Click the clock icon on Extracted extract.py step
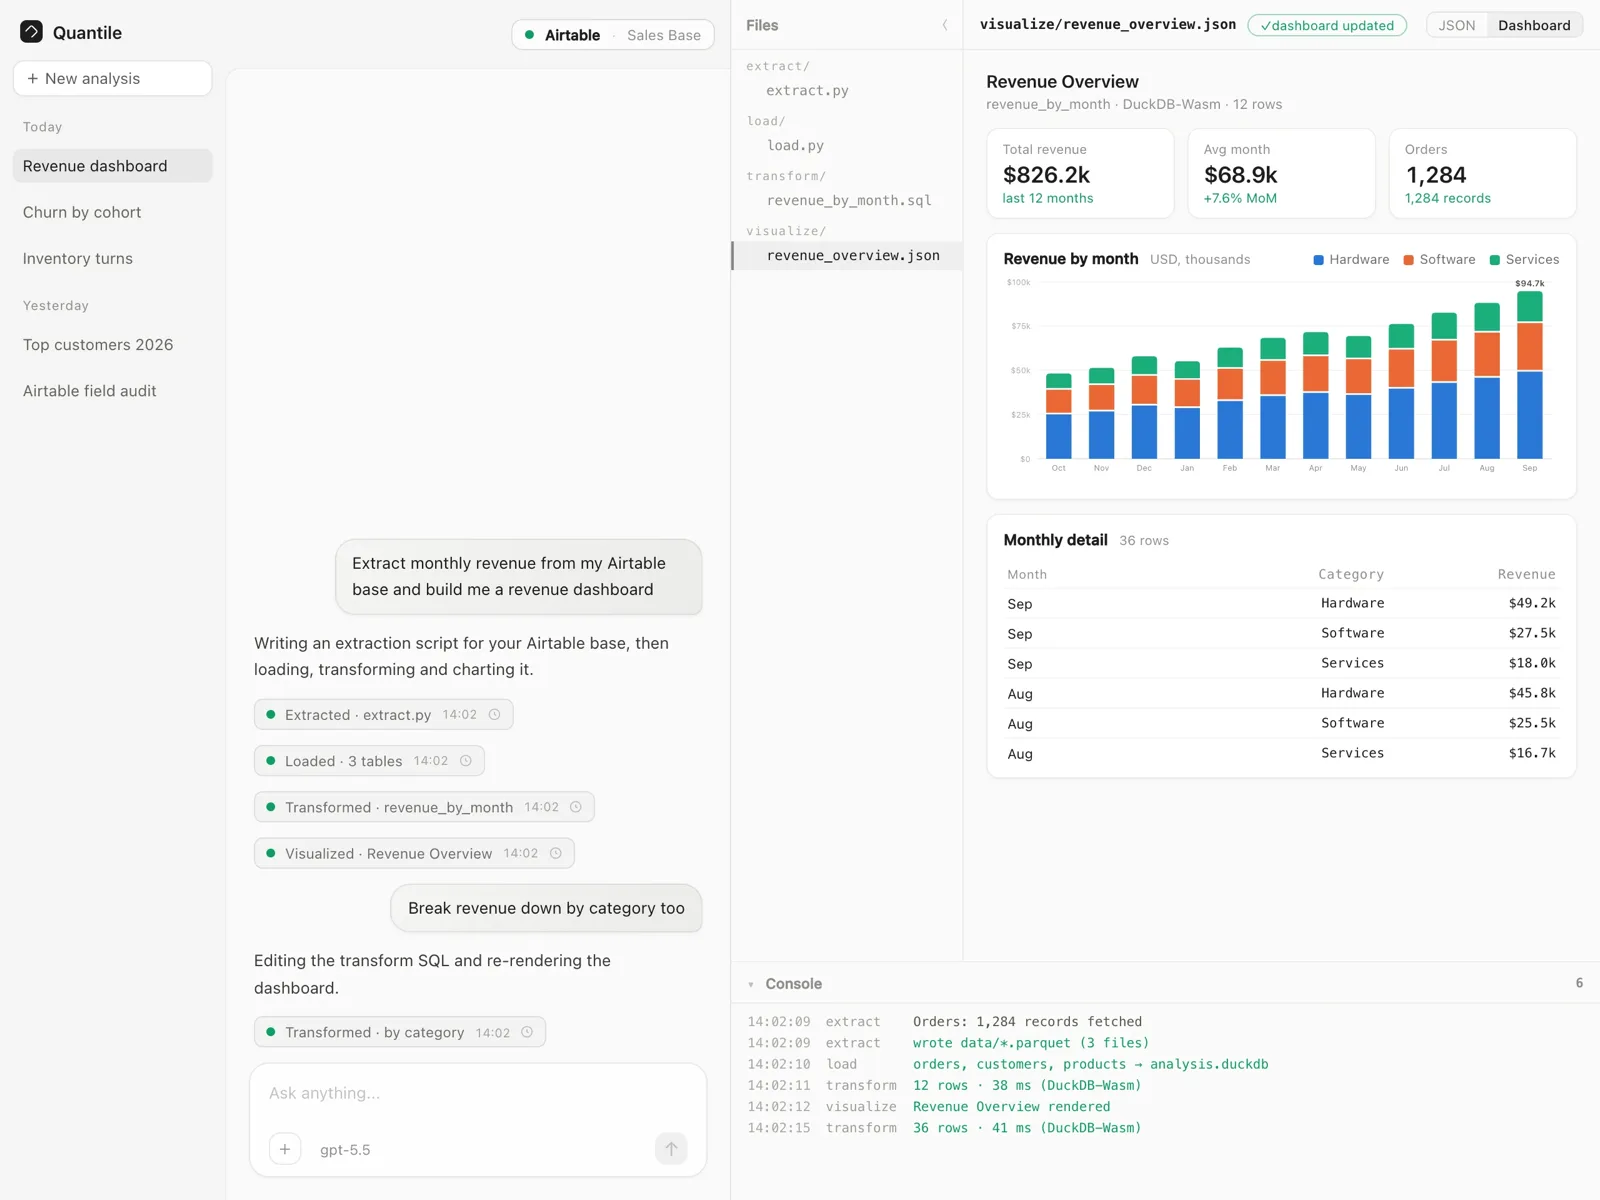1600x1200 pixels. point(494,715)
